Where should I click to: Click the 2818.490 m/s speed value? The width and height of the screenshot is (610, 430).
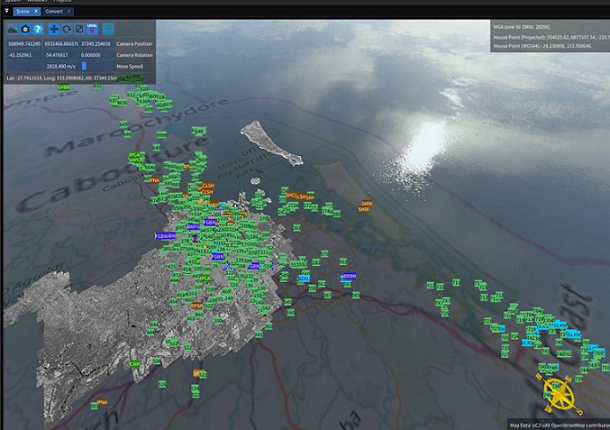pyautogui.click(x=61, y=67)
